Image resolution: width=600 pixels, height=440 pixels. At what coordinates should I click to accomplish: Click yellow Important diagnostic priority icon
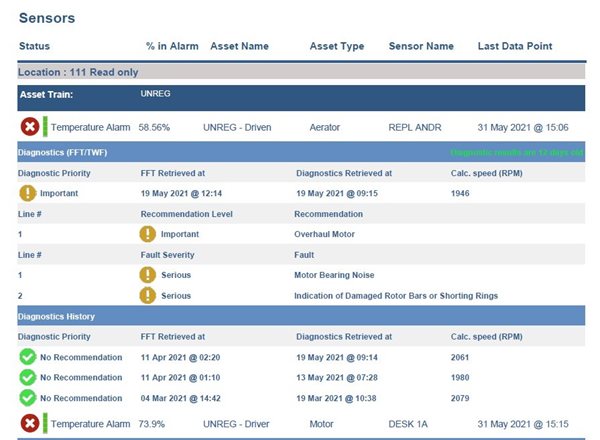point(28,193)
